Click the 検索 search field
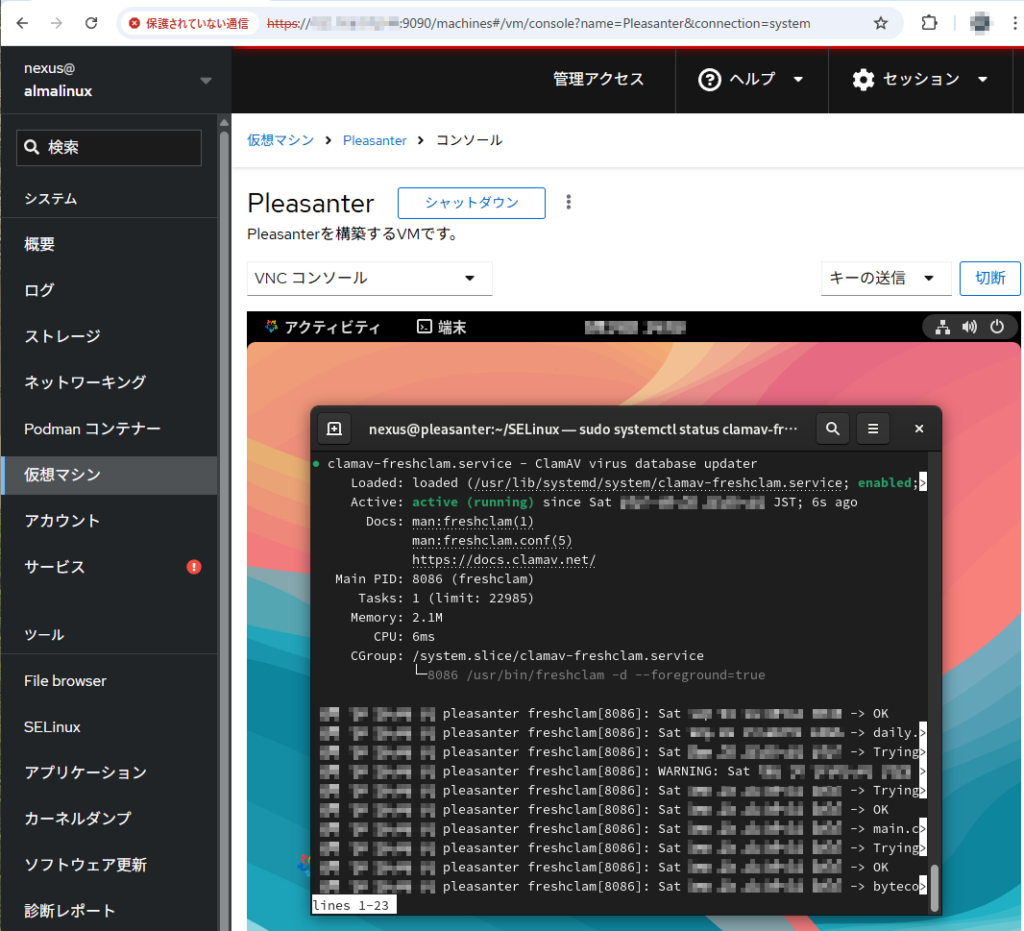The height and width of the screenshot is (931, 1024). (x=109, y=147)
